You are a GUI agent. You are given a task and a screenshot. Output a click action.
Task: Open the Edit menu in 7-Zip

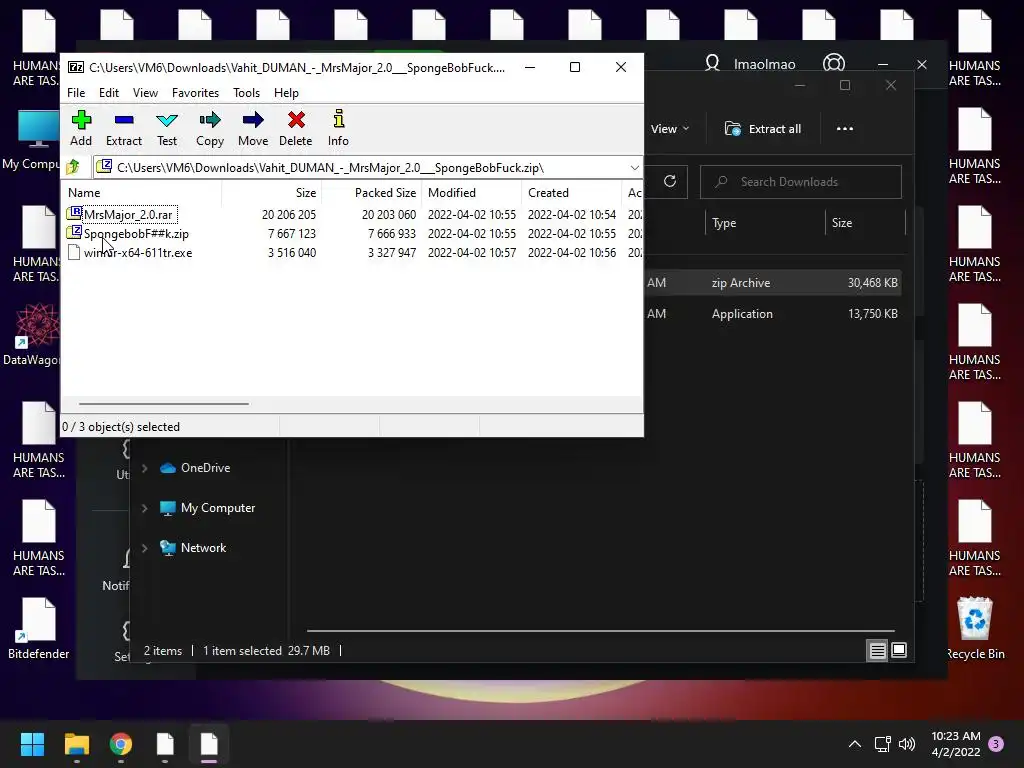[x=108, y=93]
